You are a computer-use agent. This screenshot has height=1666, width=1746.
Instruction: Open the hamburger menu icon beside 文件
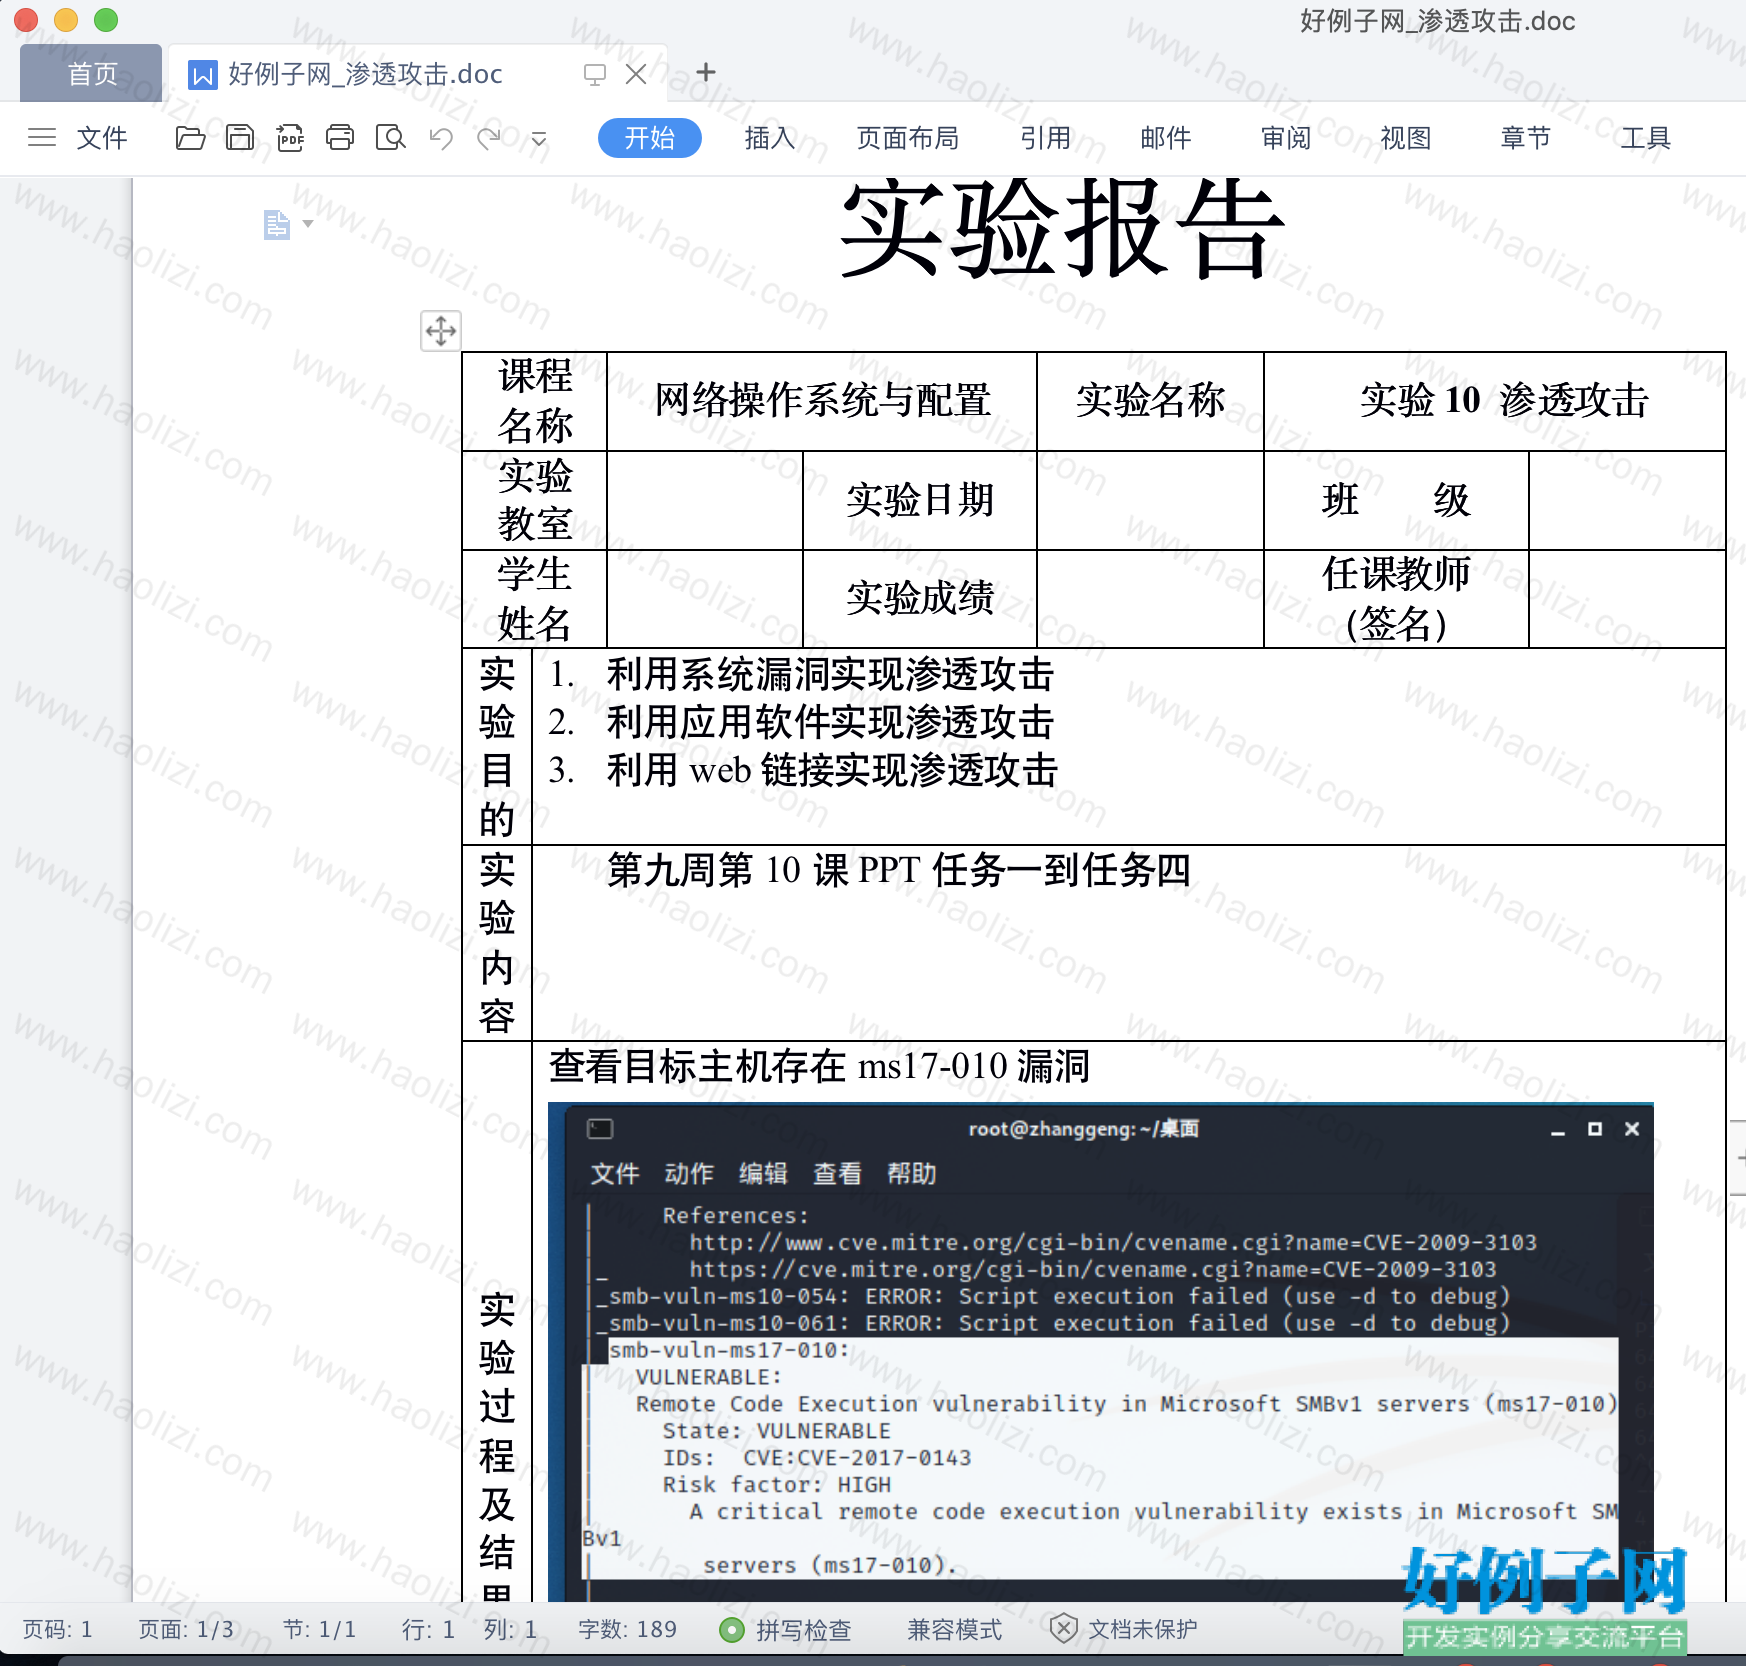coord(42,138)
